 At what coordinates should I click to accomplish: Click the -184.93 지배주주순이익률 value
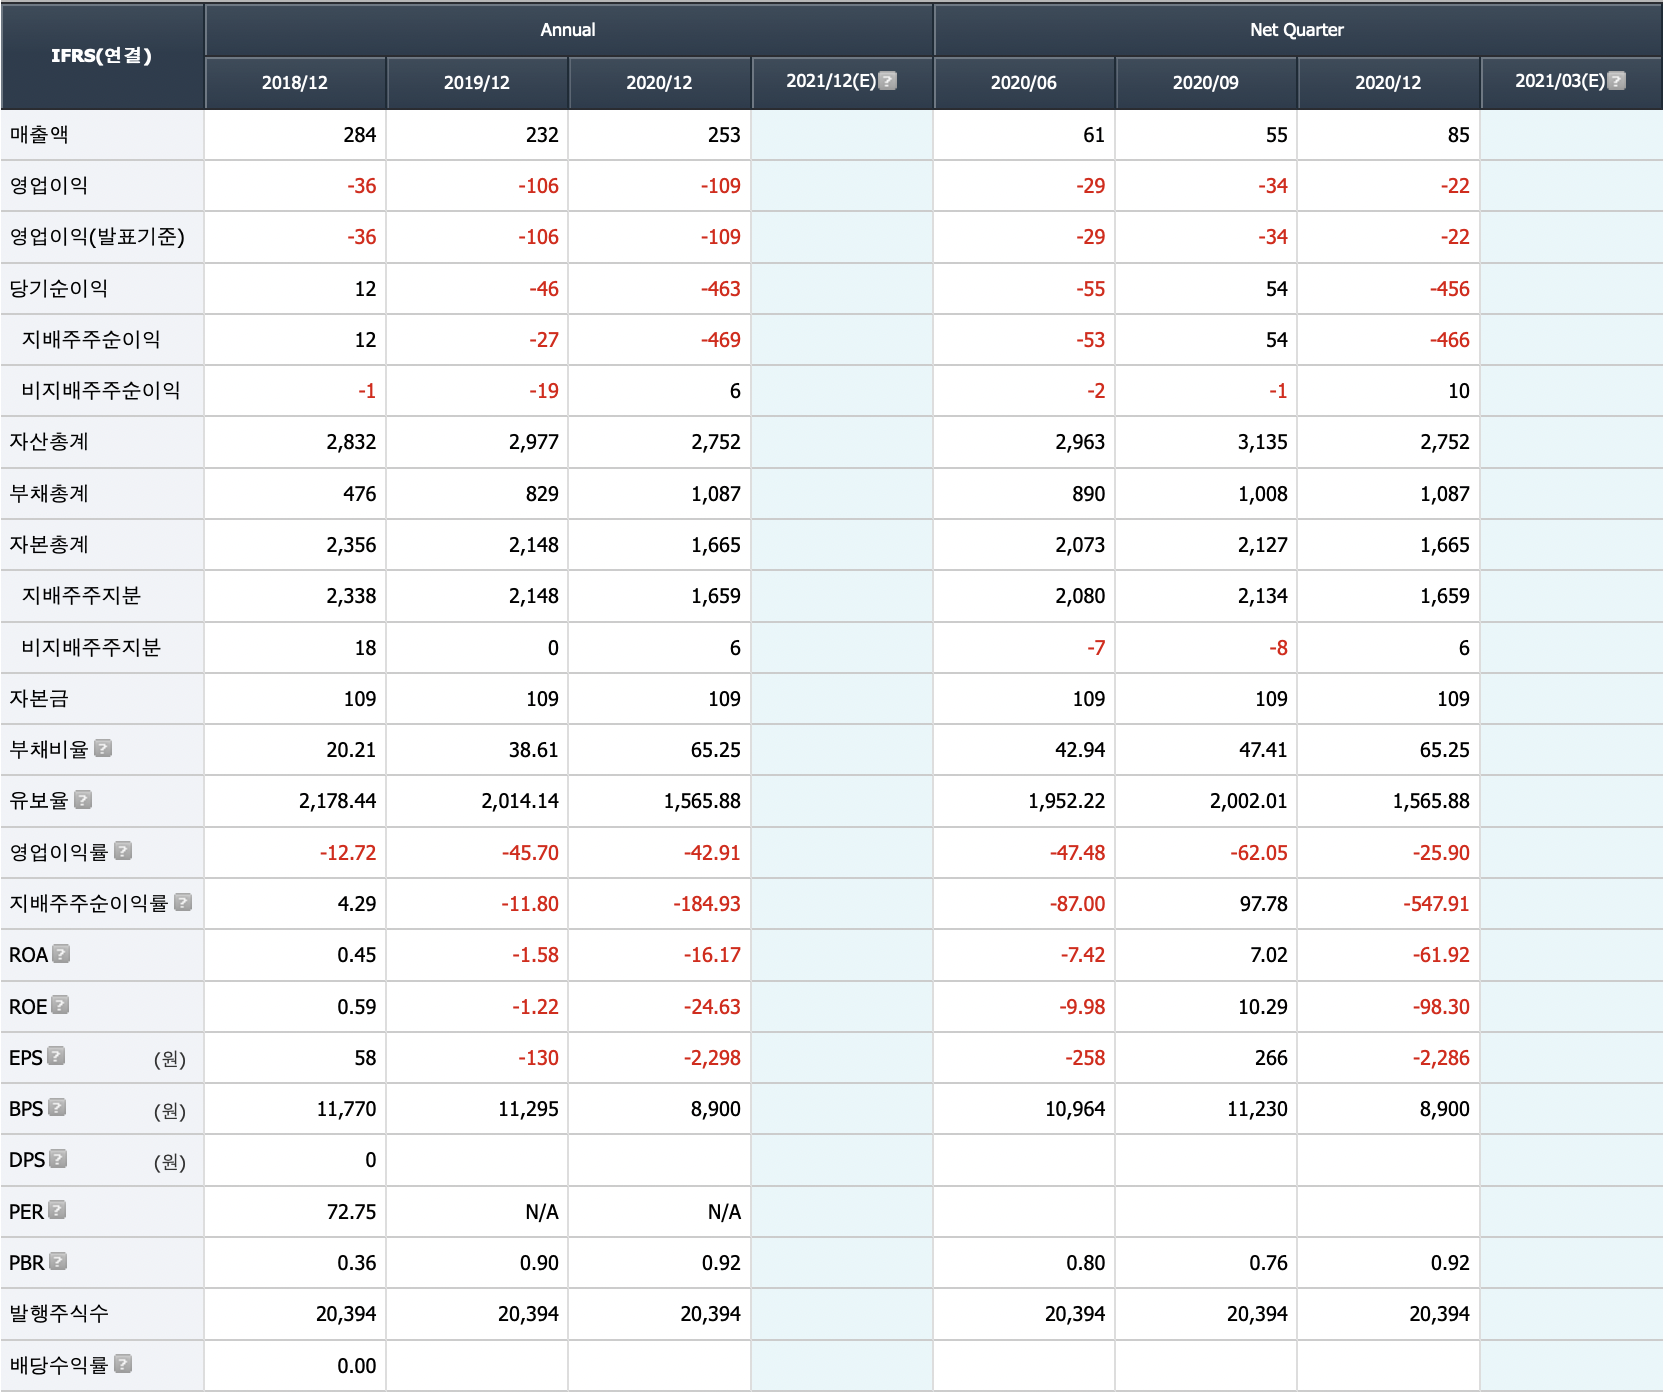coord(706,904)
